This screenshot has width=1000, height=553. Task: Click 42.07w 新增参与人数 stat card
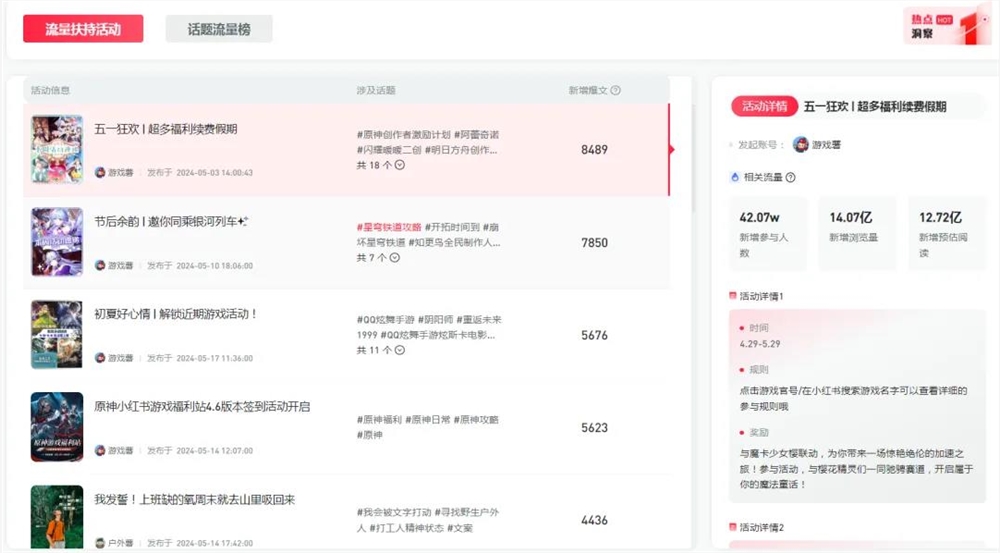point(768,234)
